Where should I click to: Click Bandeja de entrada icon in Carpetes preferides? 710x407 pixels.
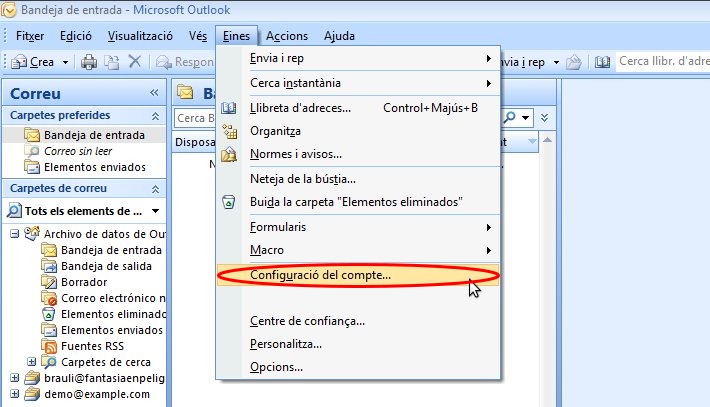click(x=32, y=135)
